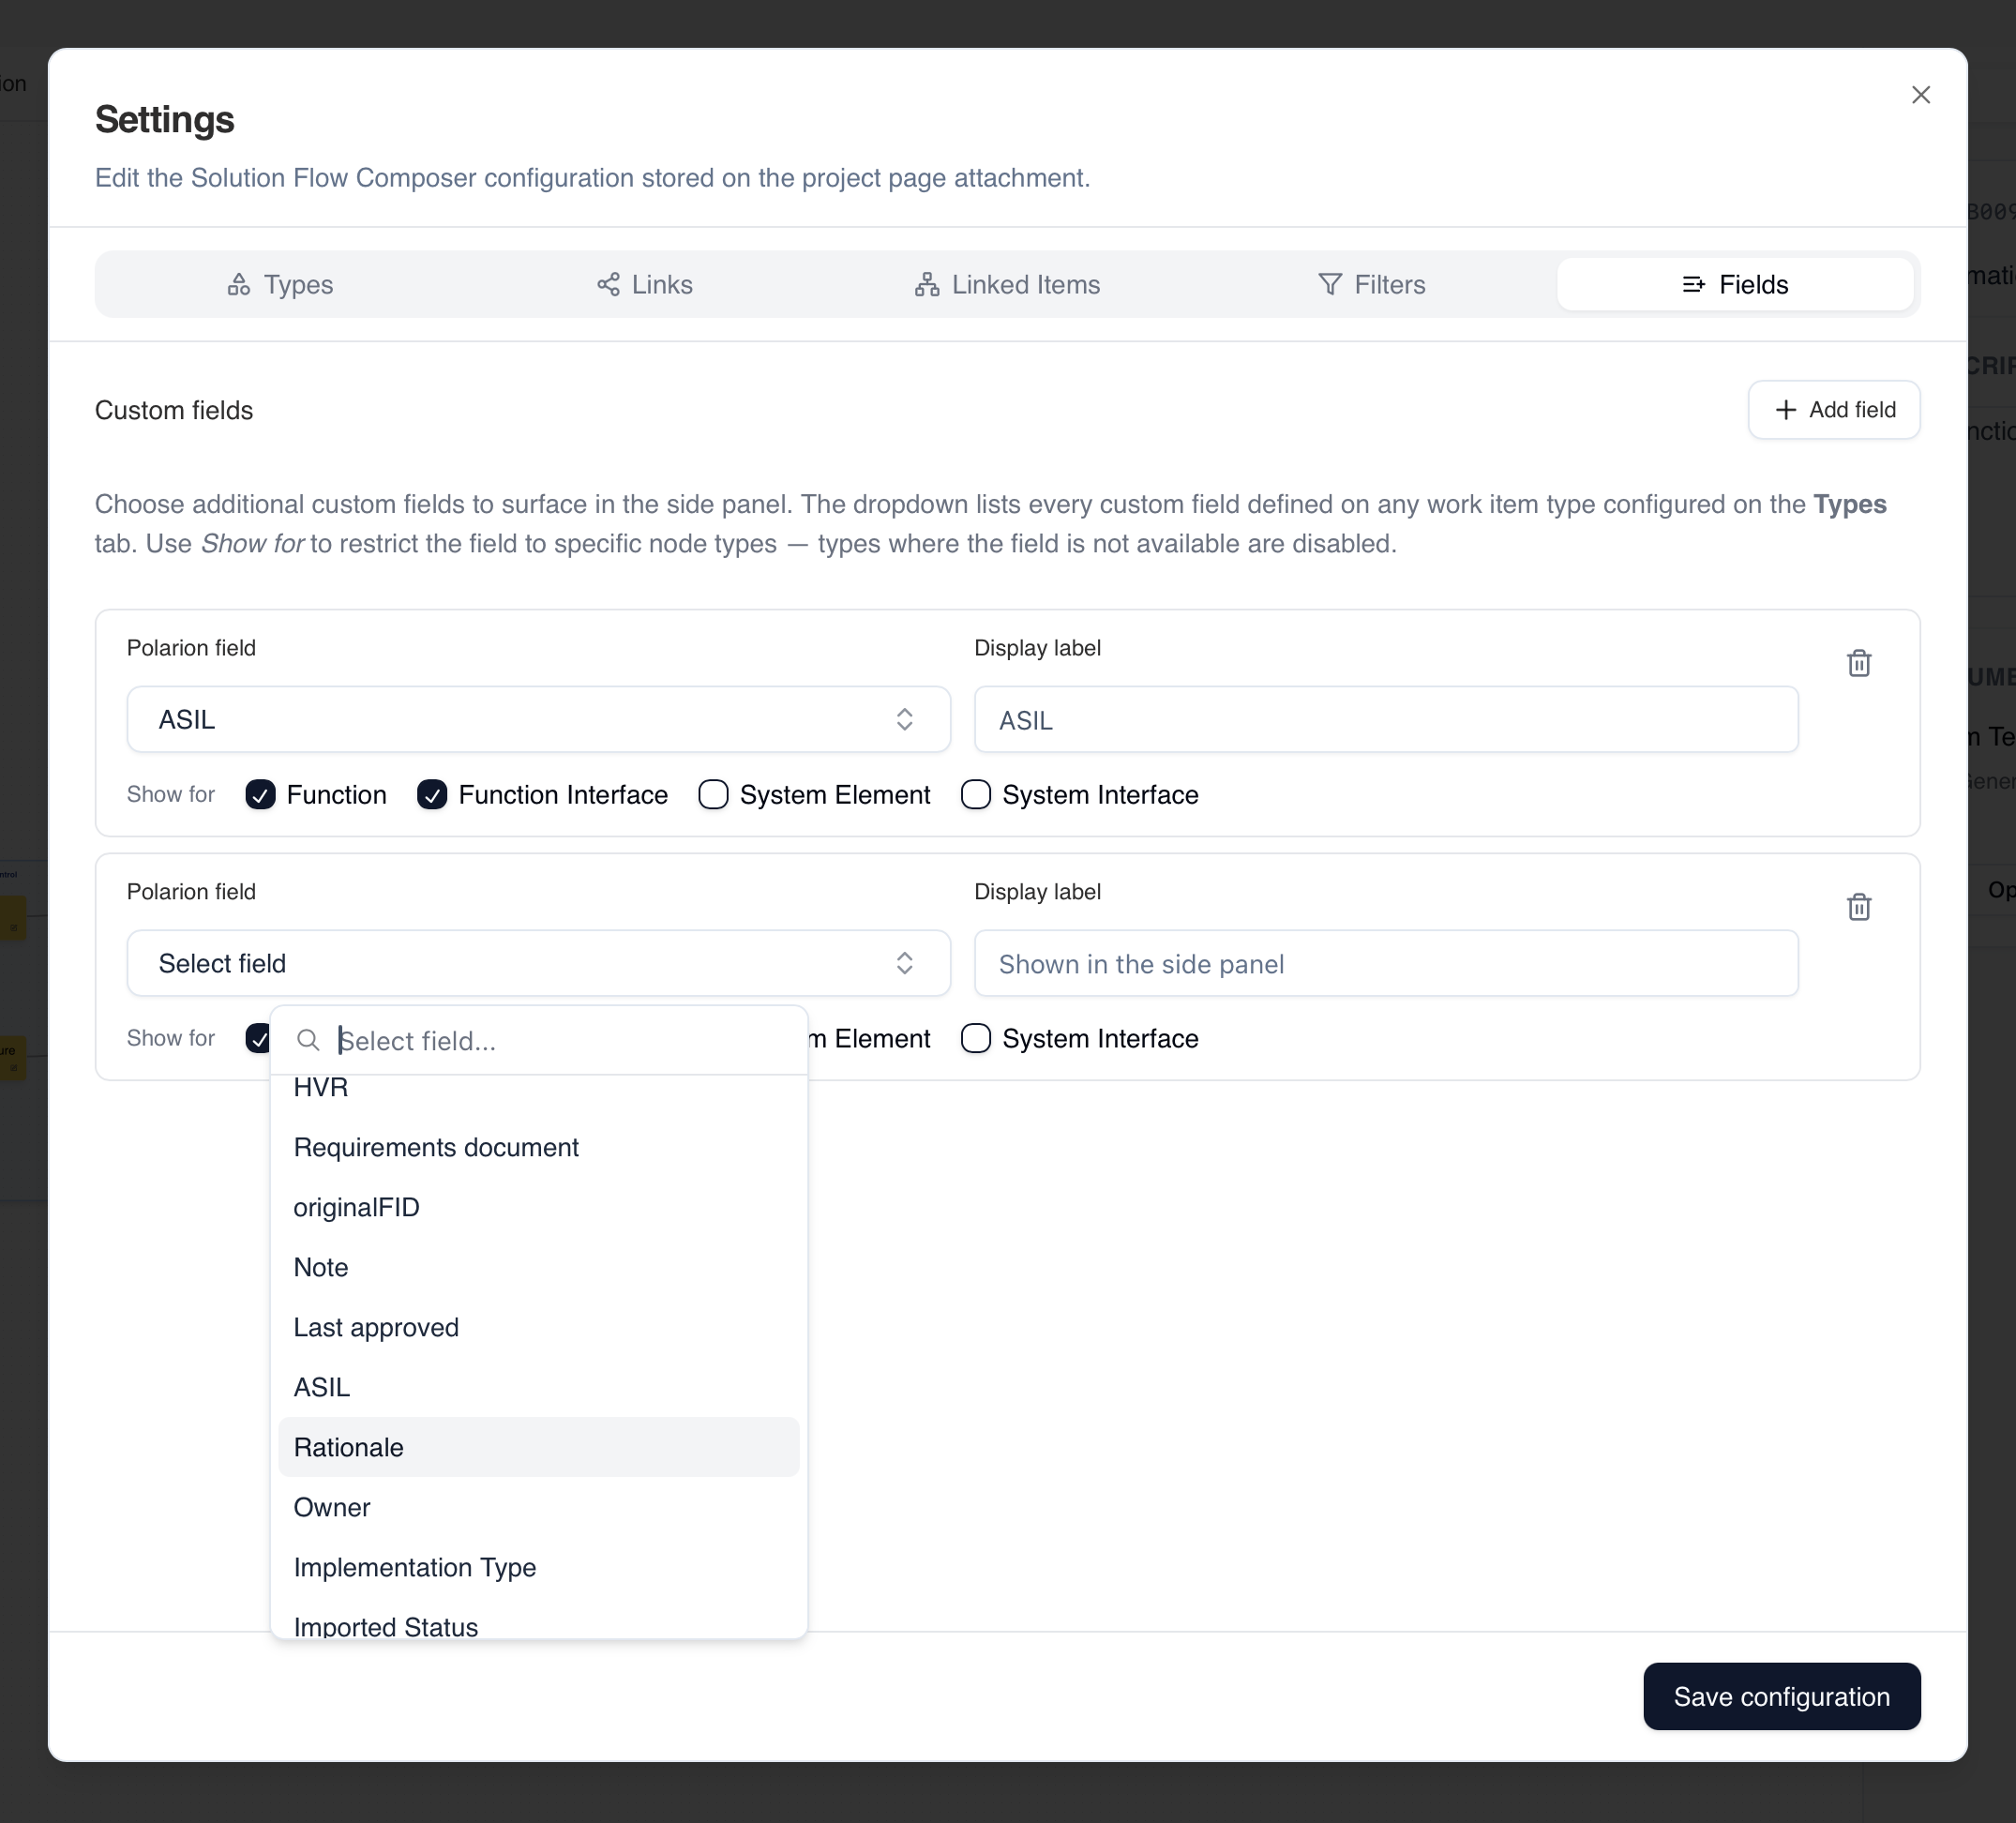
Task: Check System Element for the ASIL field
Action: click(713, 795)
